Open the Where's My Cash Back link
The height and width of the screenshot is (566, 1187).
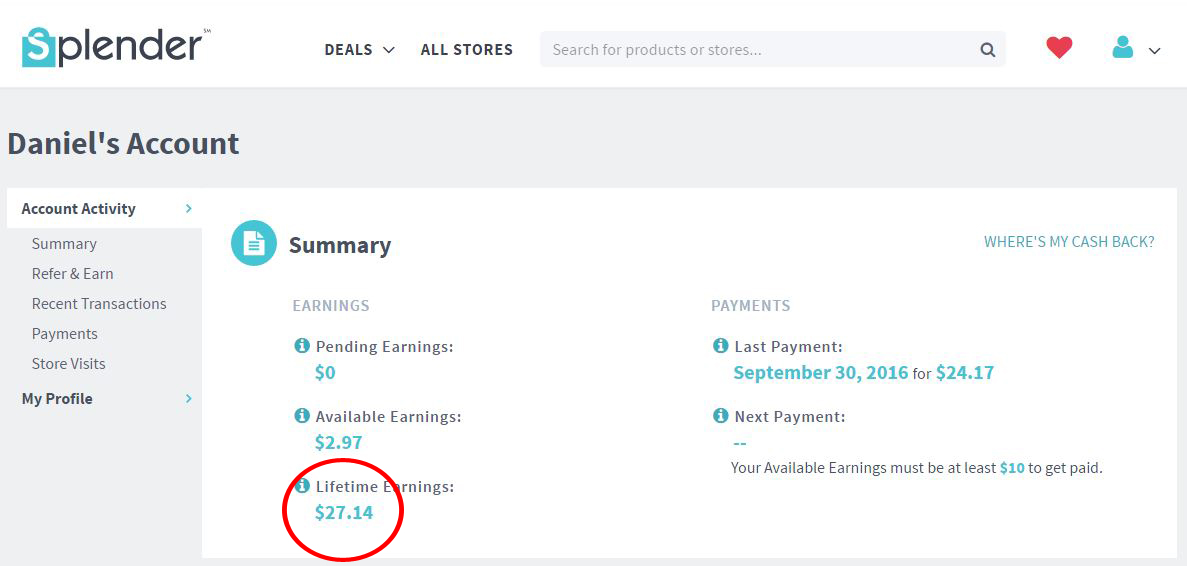click(1069, 242)
